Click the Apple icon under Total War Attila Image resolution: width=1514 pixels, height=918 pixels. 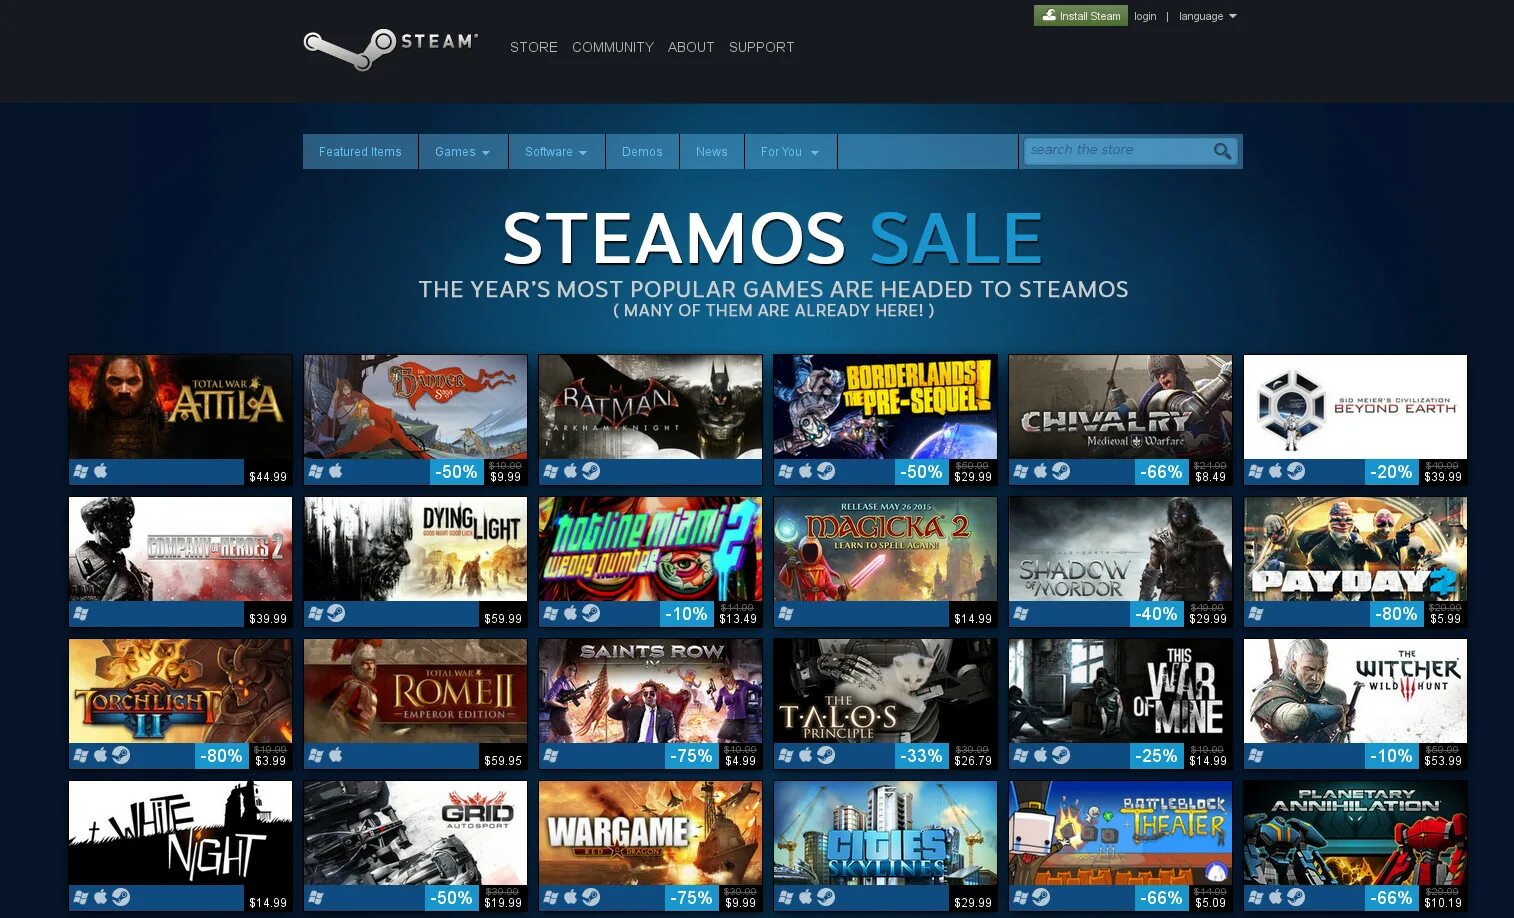tap(100, 471)
